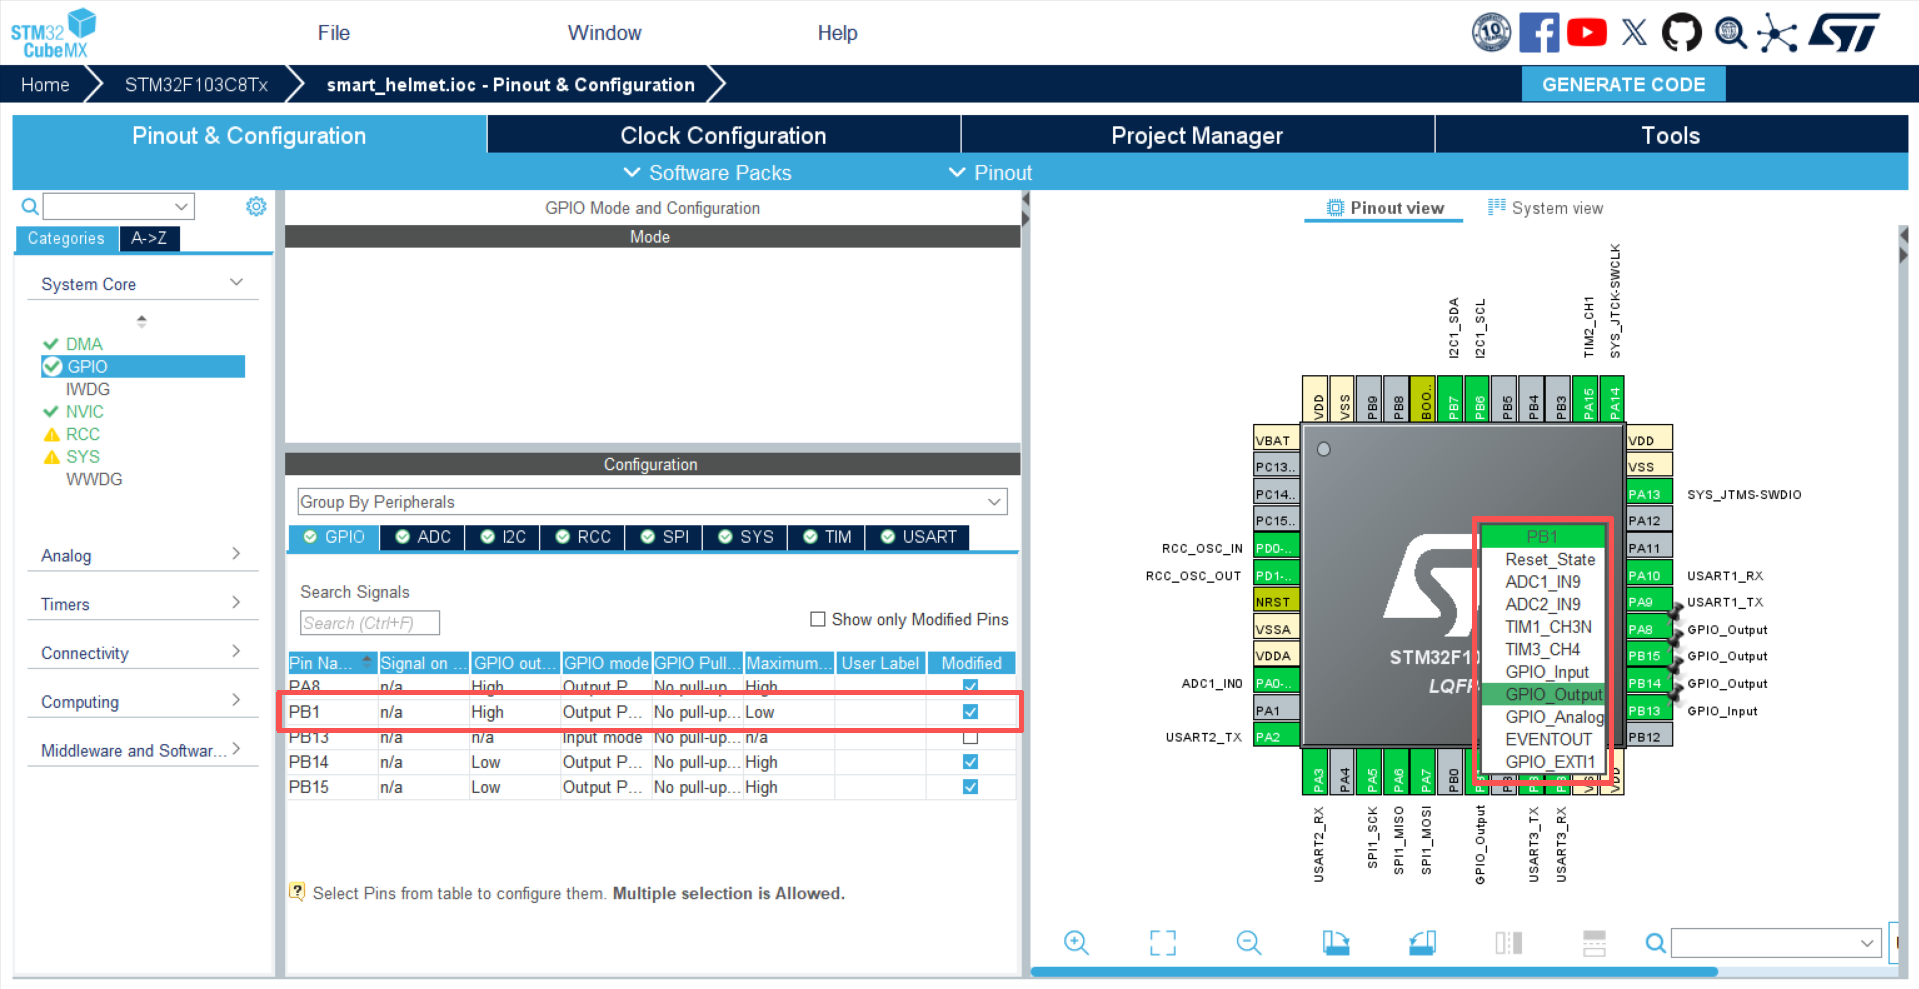Click the category search magnifier icon

[30, 206]
